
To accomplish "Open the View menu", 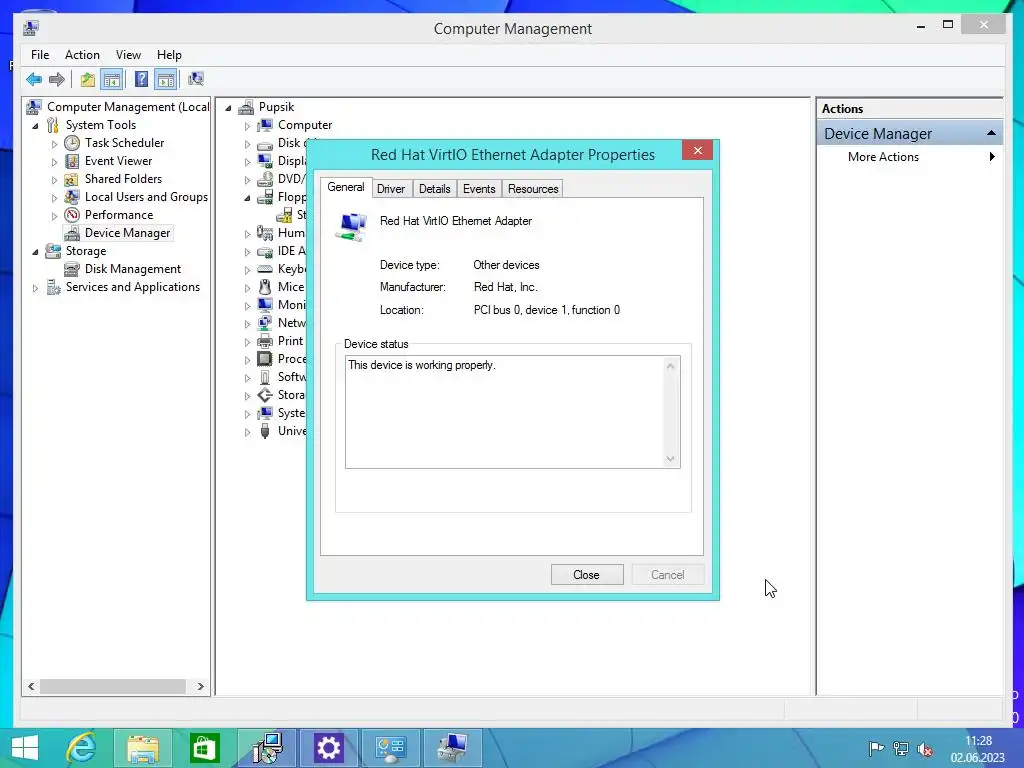I will [128, 55].
